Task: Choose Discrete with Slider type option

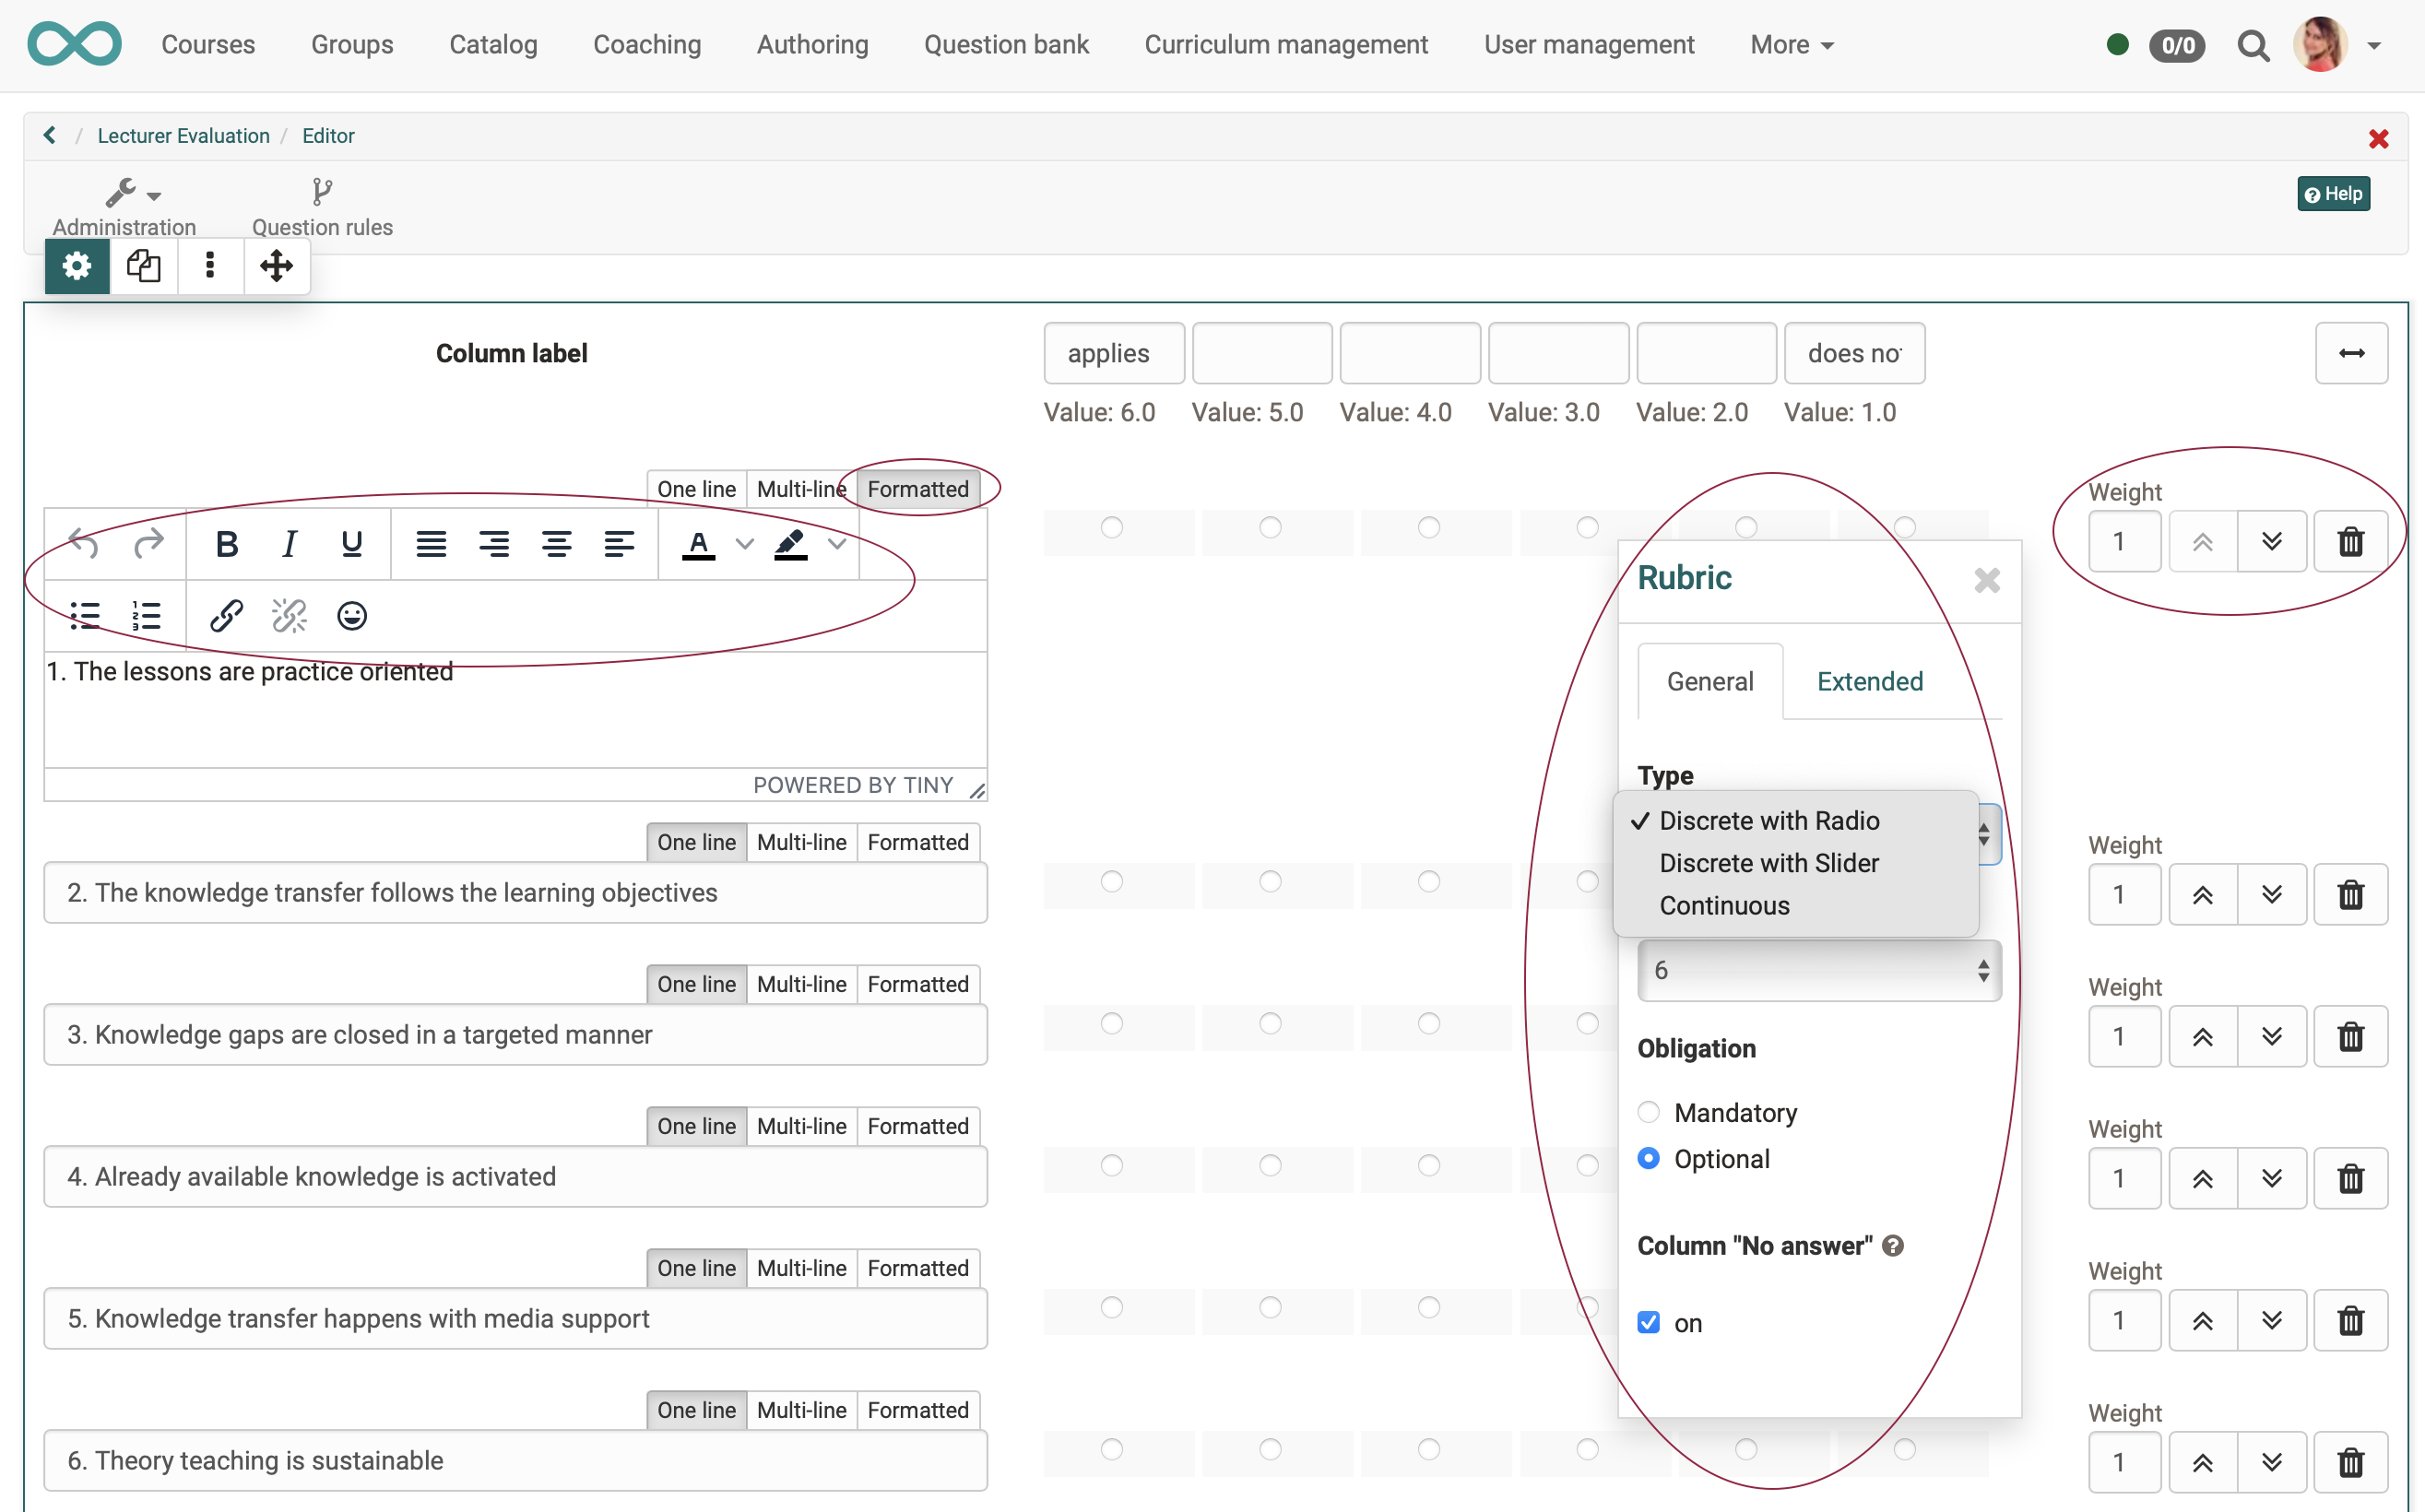Action: pos(1768,863)
